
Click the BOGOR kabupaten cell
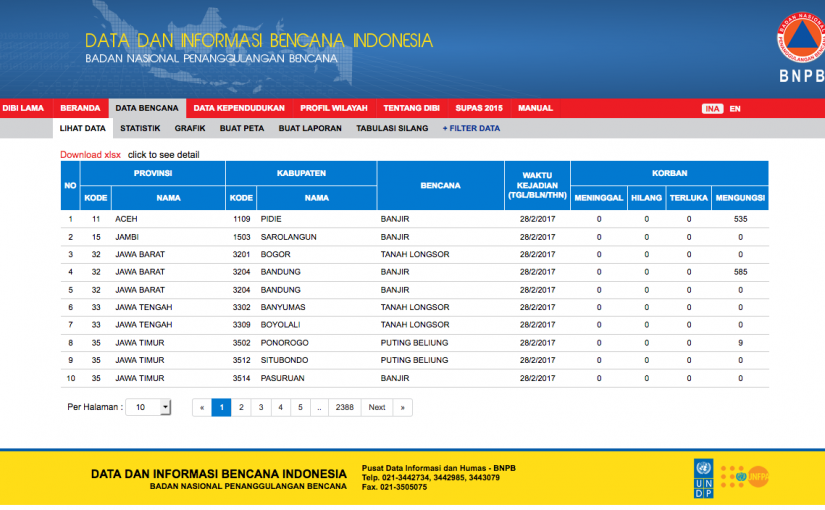pyautogui.click(x=275, y=254)
